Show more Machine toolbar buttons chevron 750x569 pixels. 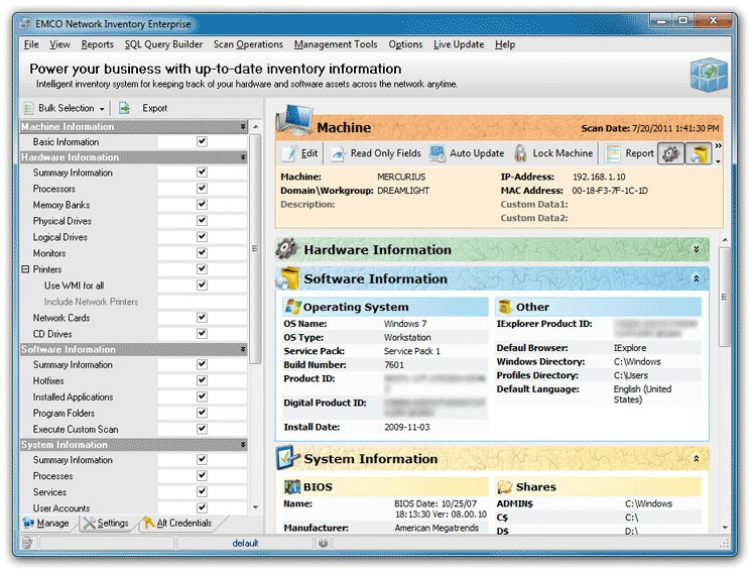click(x=718, y=146)
